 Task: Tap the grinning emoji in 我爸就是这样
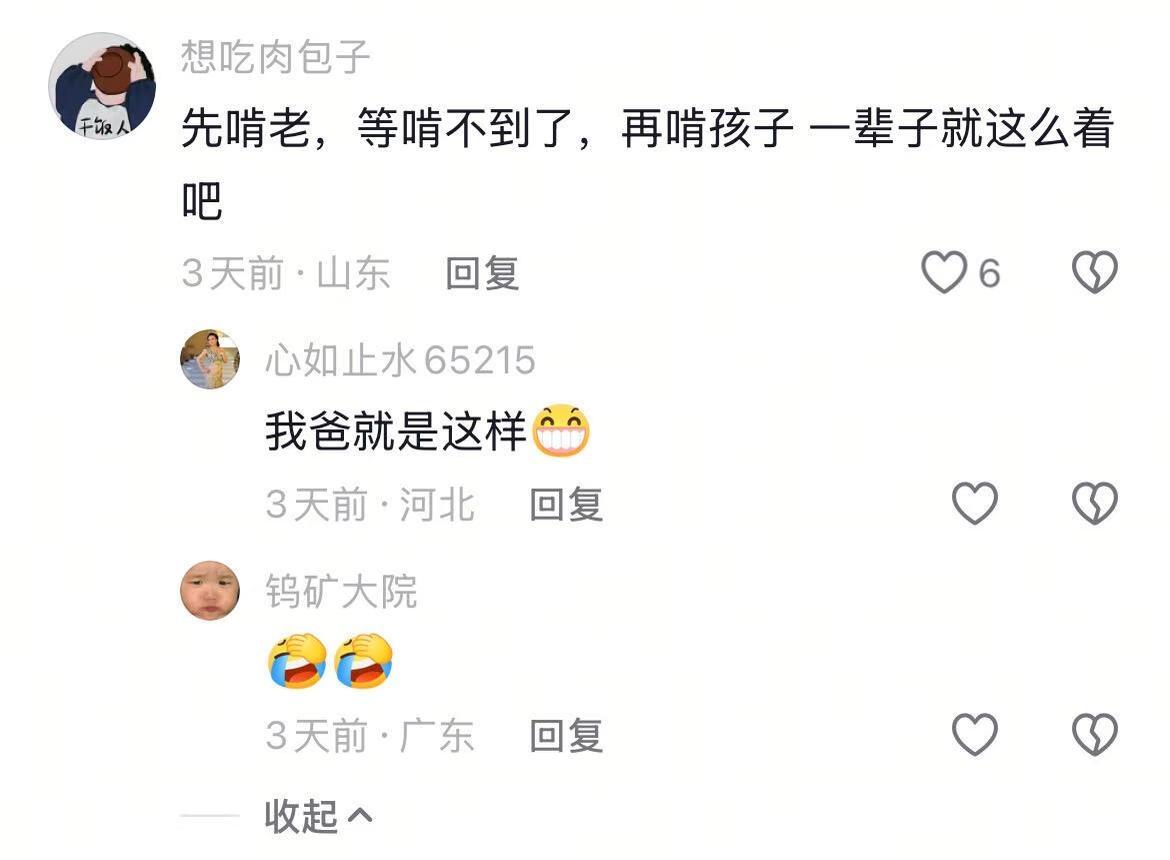(561, 431)
